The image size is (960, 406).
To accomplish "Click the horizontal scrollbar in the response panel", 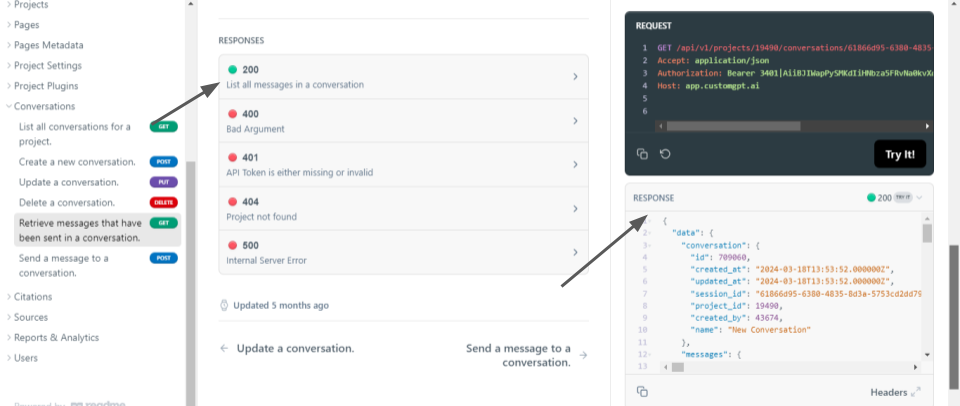I will point(678,367).
